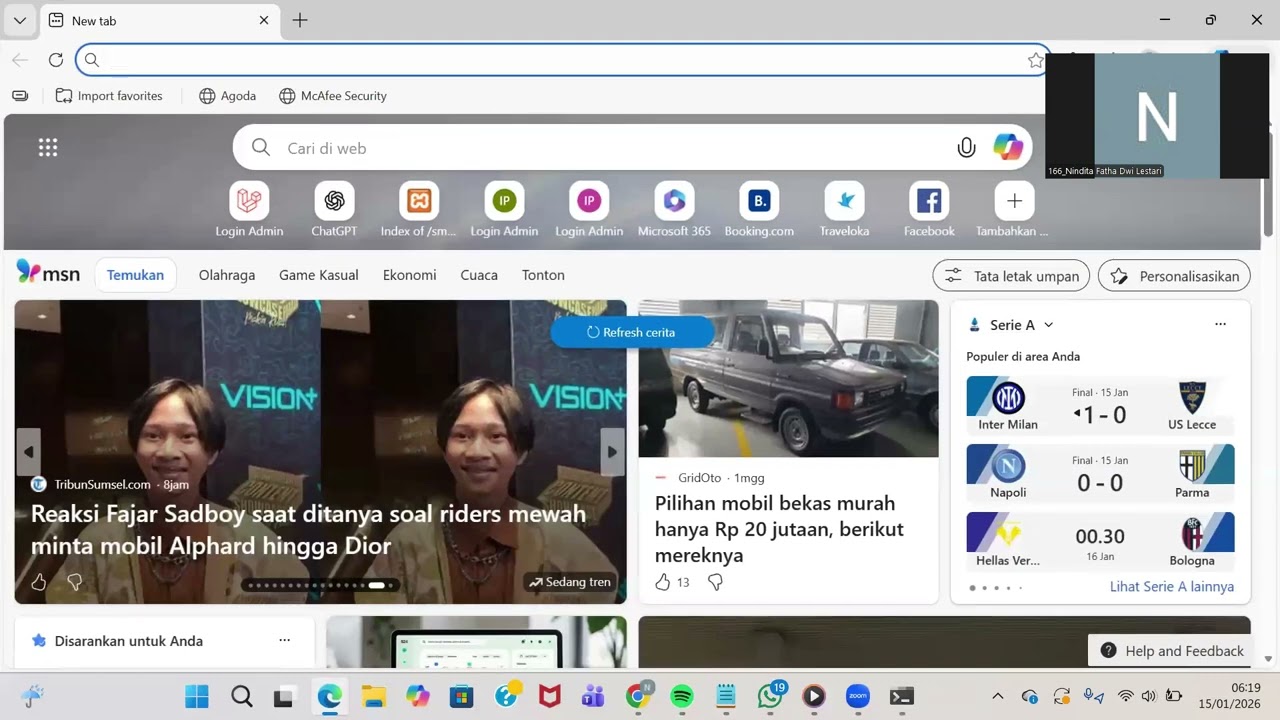Image resolution: width=1280 pixels, height=720 pixels.
Task: Go to previous story with left carousel arrow
Action: tap(29, 452)
